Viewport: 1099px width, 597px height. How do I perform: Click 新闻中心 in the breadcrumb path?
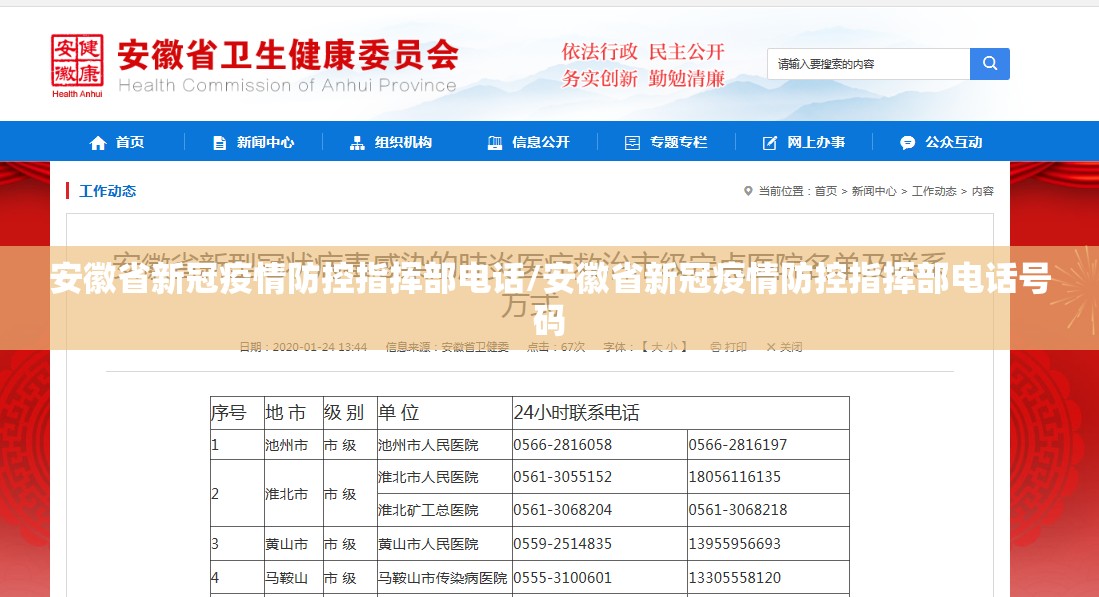[873, 191]
